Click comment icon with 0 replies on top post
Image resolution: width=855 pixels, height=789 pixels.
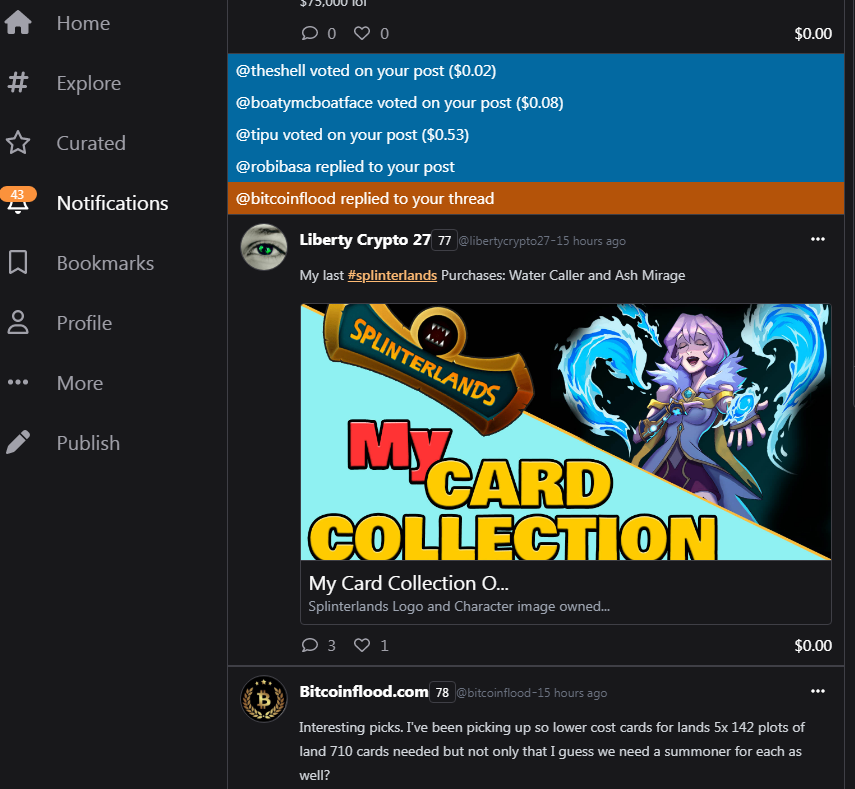coord(310,33)
